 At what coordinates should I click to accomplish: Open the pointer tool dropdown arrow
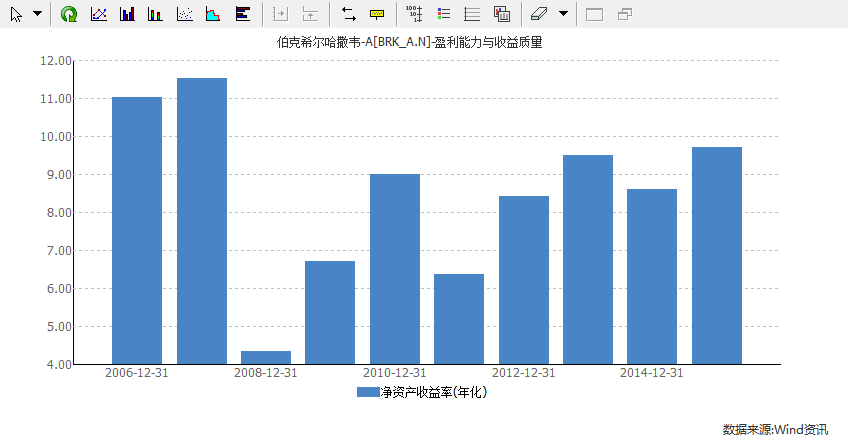pos(37,14)
